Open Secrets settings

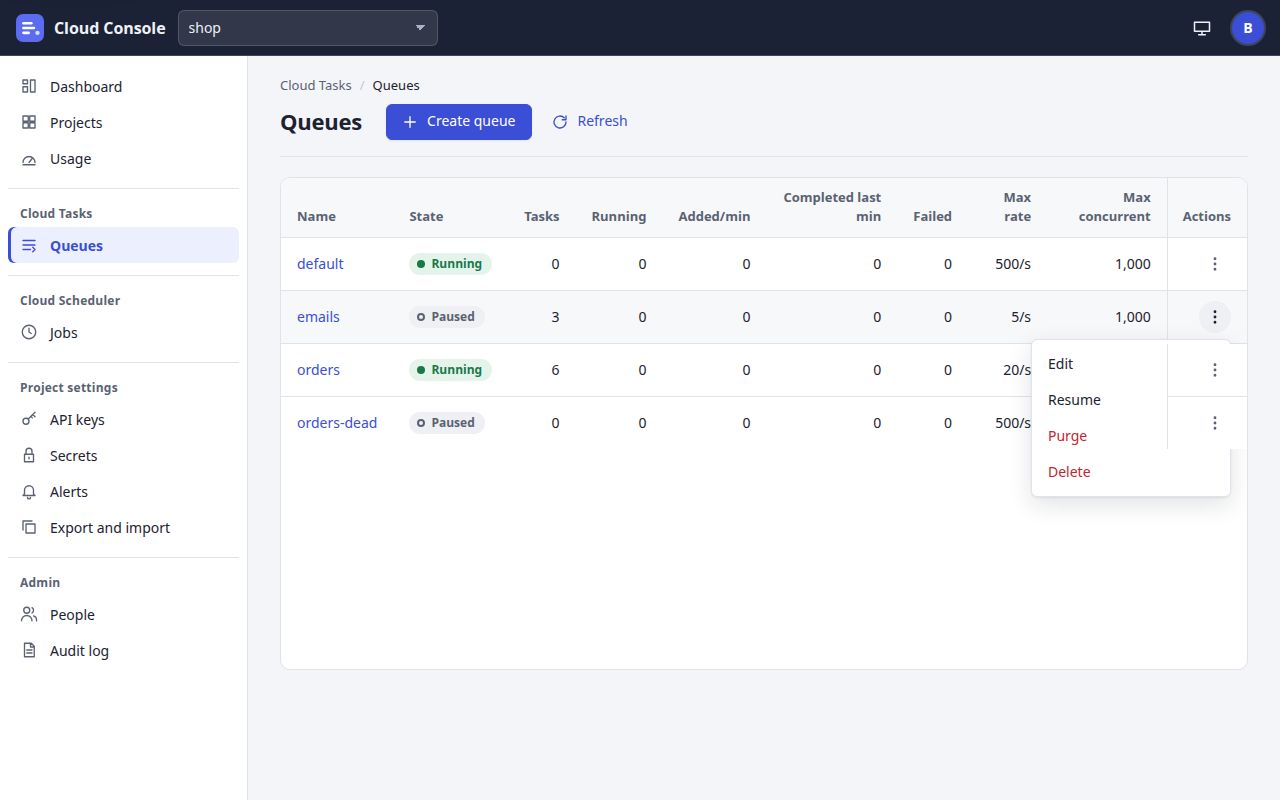point(123,456)
